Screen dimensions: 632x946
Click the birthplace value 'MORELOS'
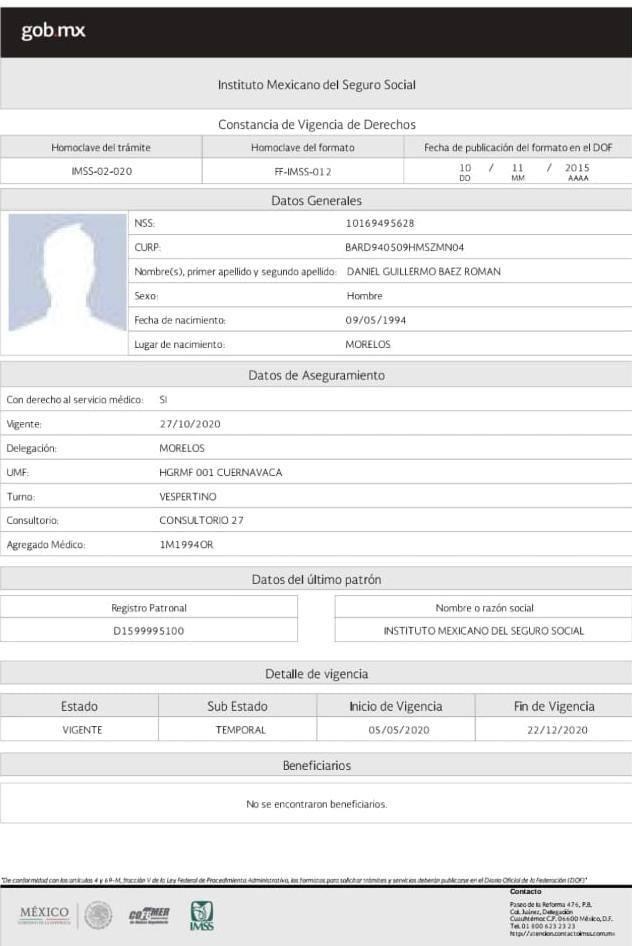coord(368,344)
